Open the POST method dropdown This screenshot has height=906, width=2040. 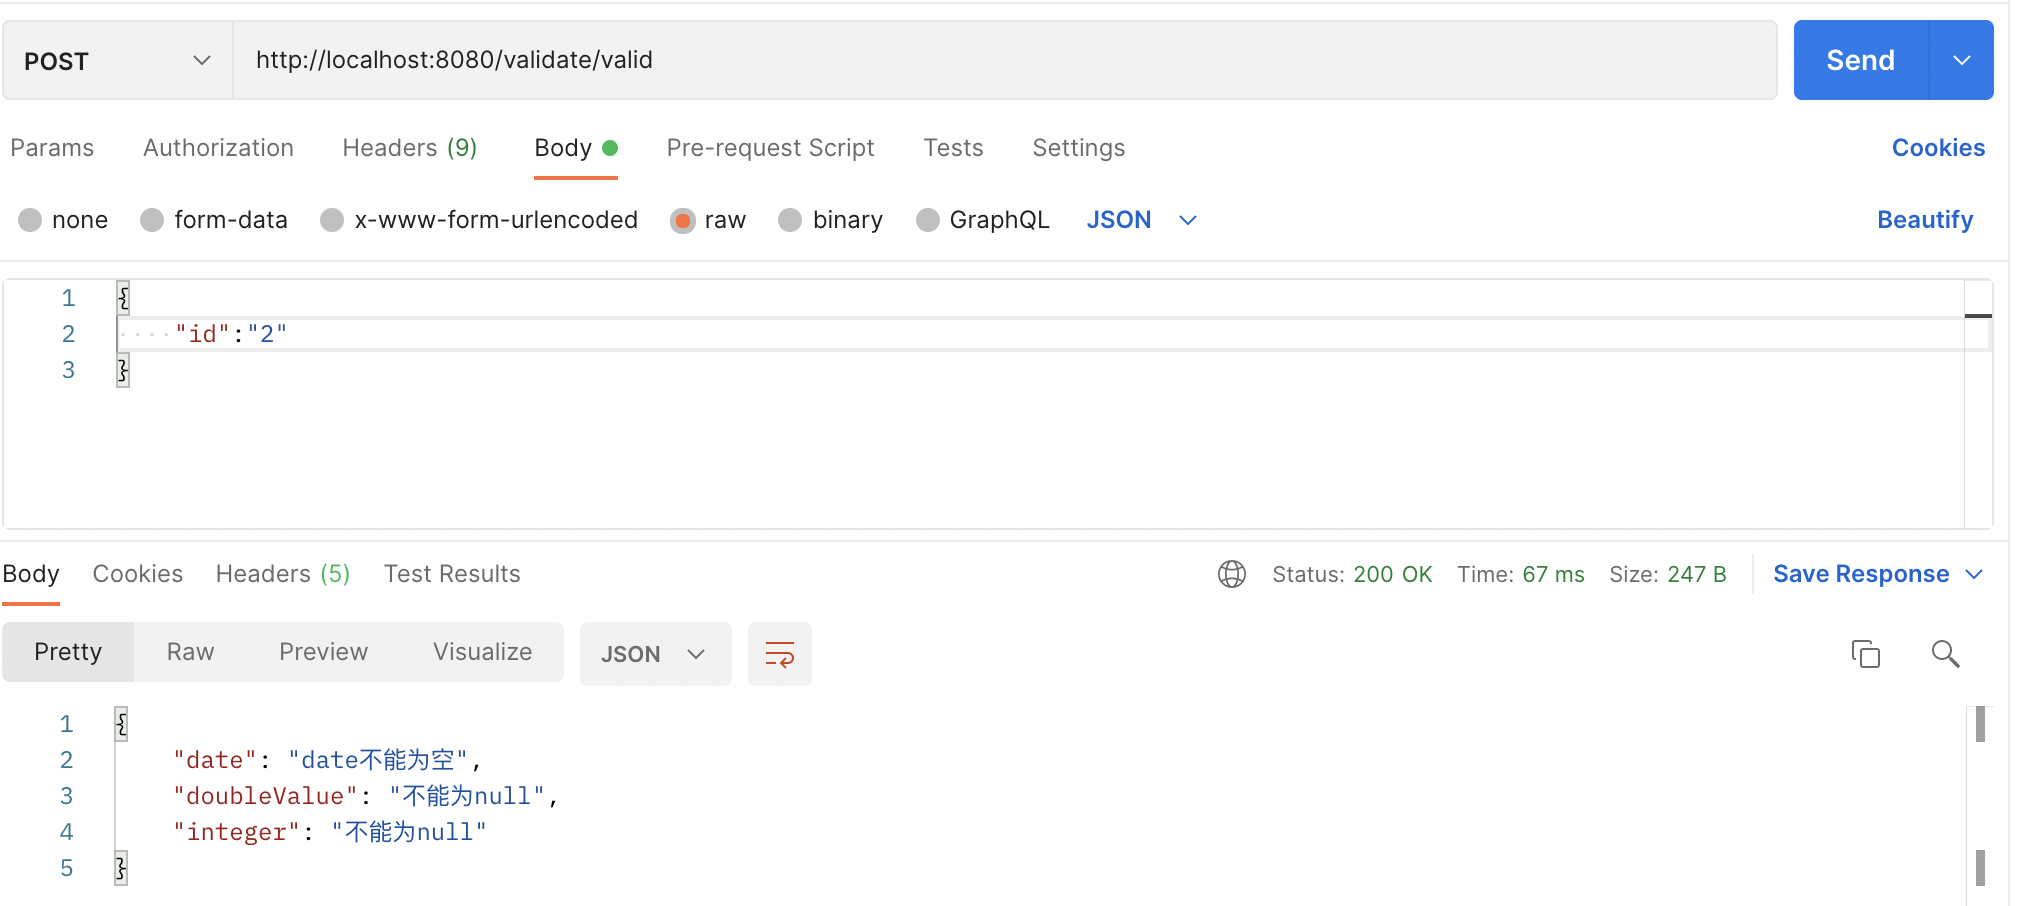point(201,60)
